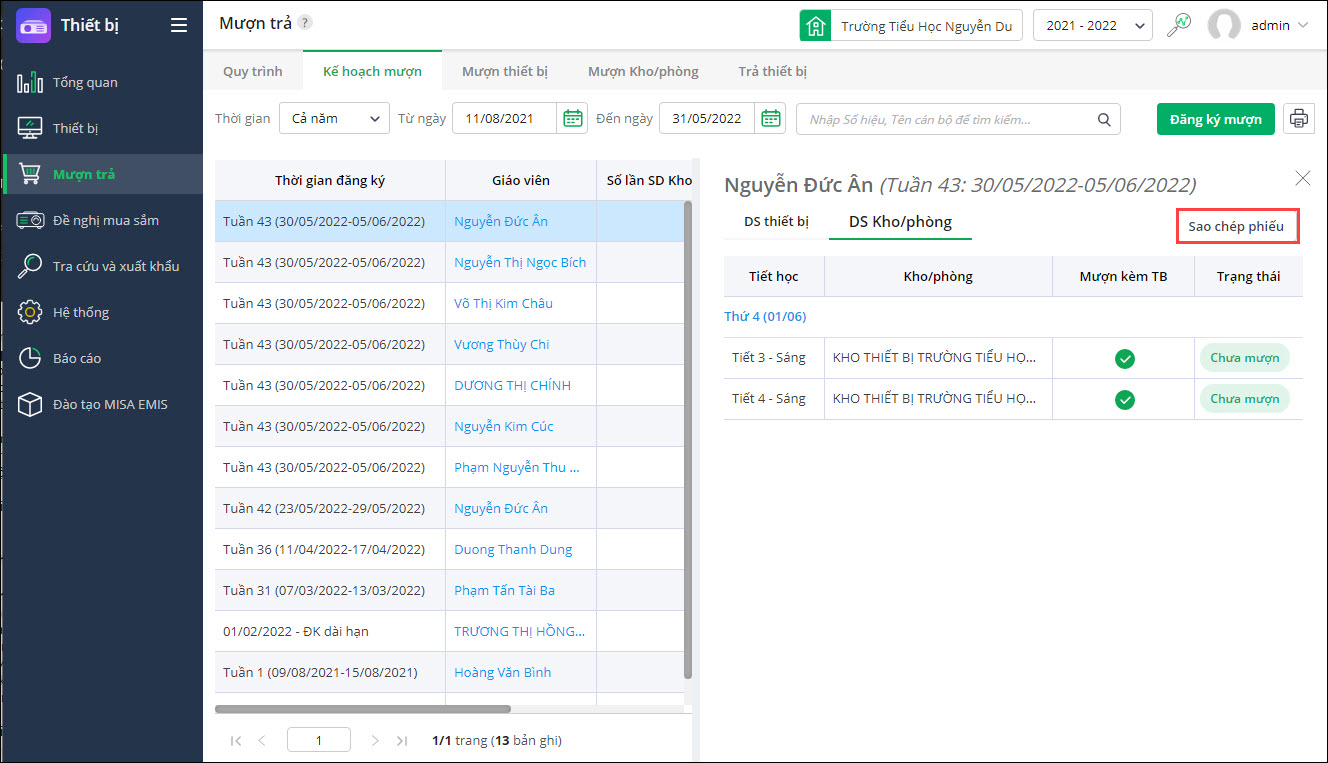This screenshot has height=763, width=1328.
Task: Open teacher link Phạm Tấn Tài Ba
Action: [504, 590]
